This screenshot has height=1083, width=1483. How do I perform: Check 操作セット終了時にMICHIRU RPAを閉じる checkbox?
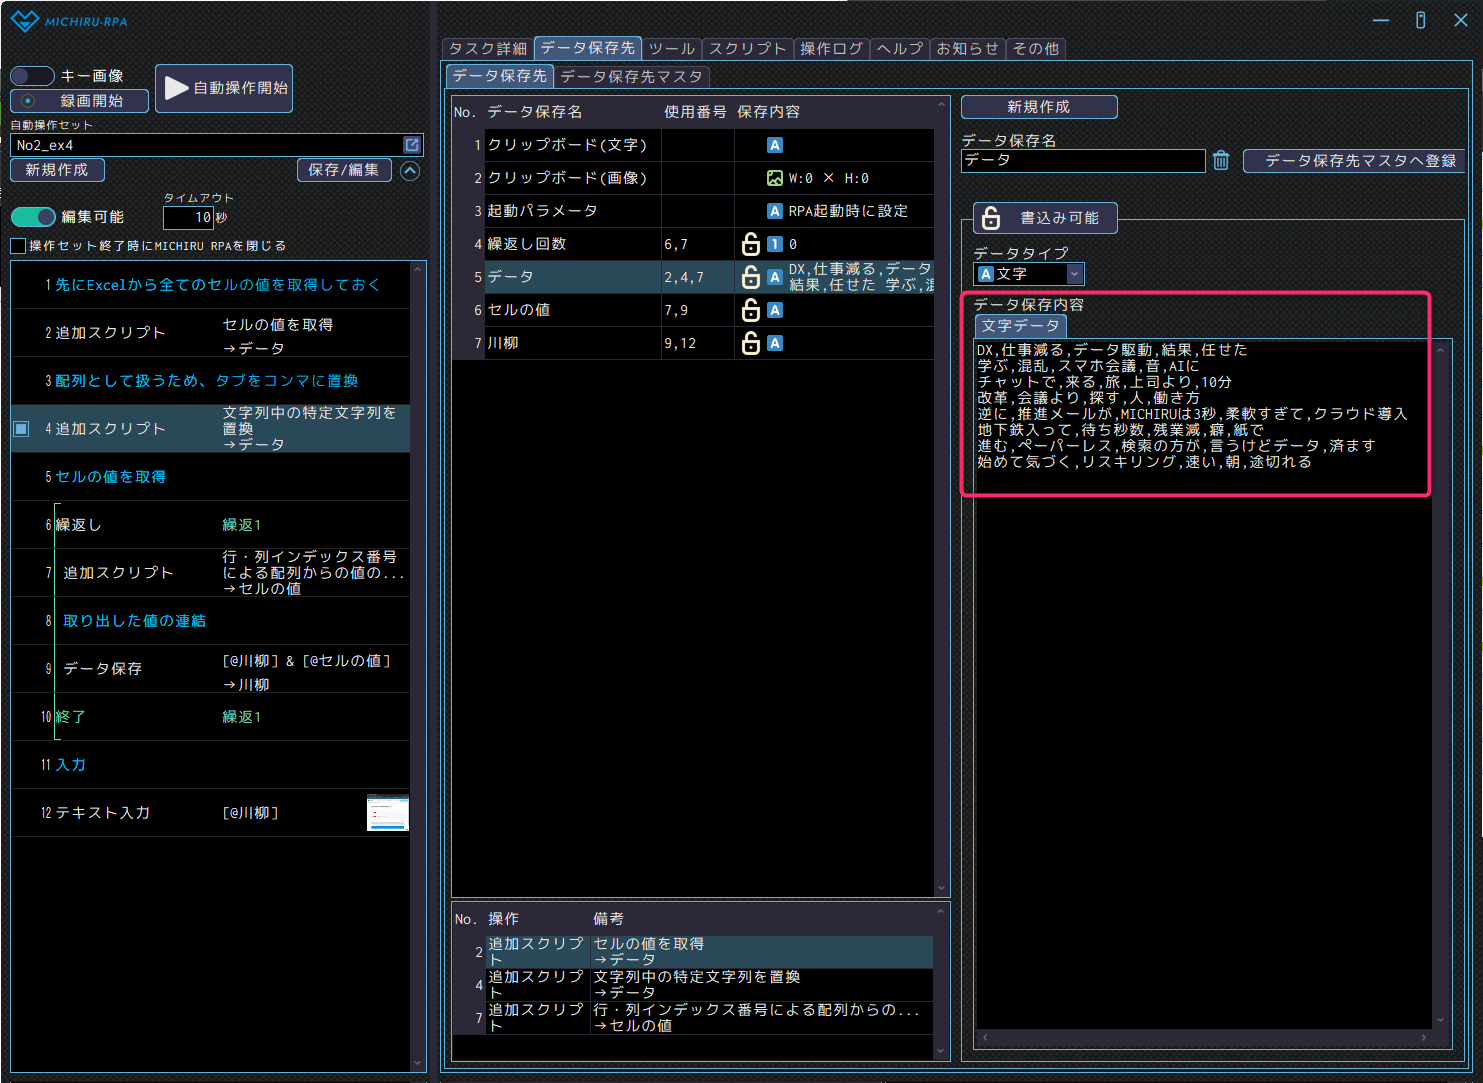click(x=18, y=246)
